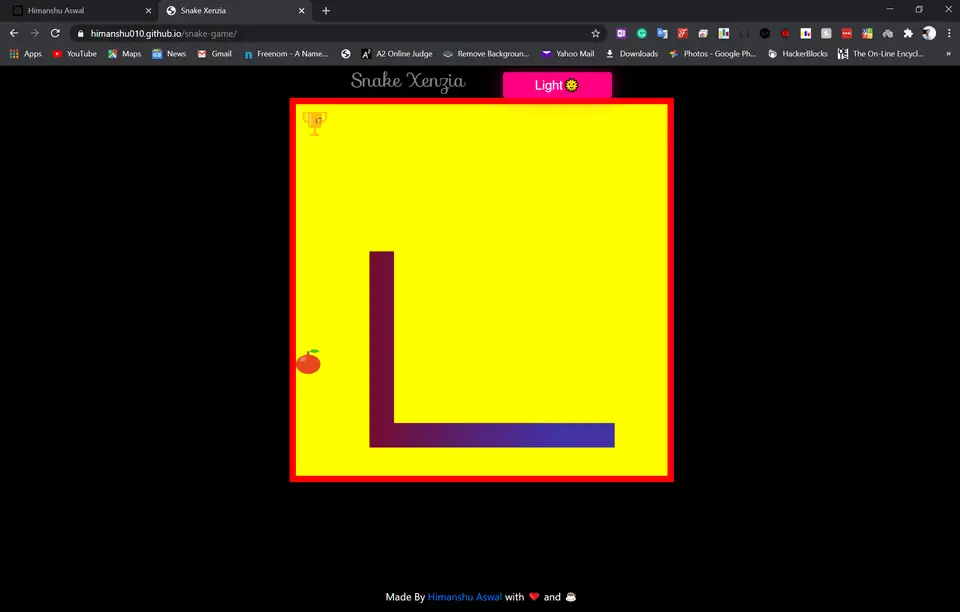This screenshot has width=960, height=612.
Task: Open the Himanshu Aswal author link
Action: (465, 597)
